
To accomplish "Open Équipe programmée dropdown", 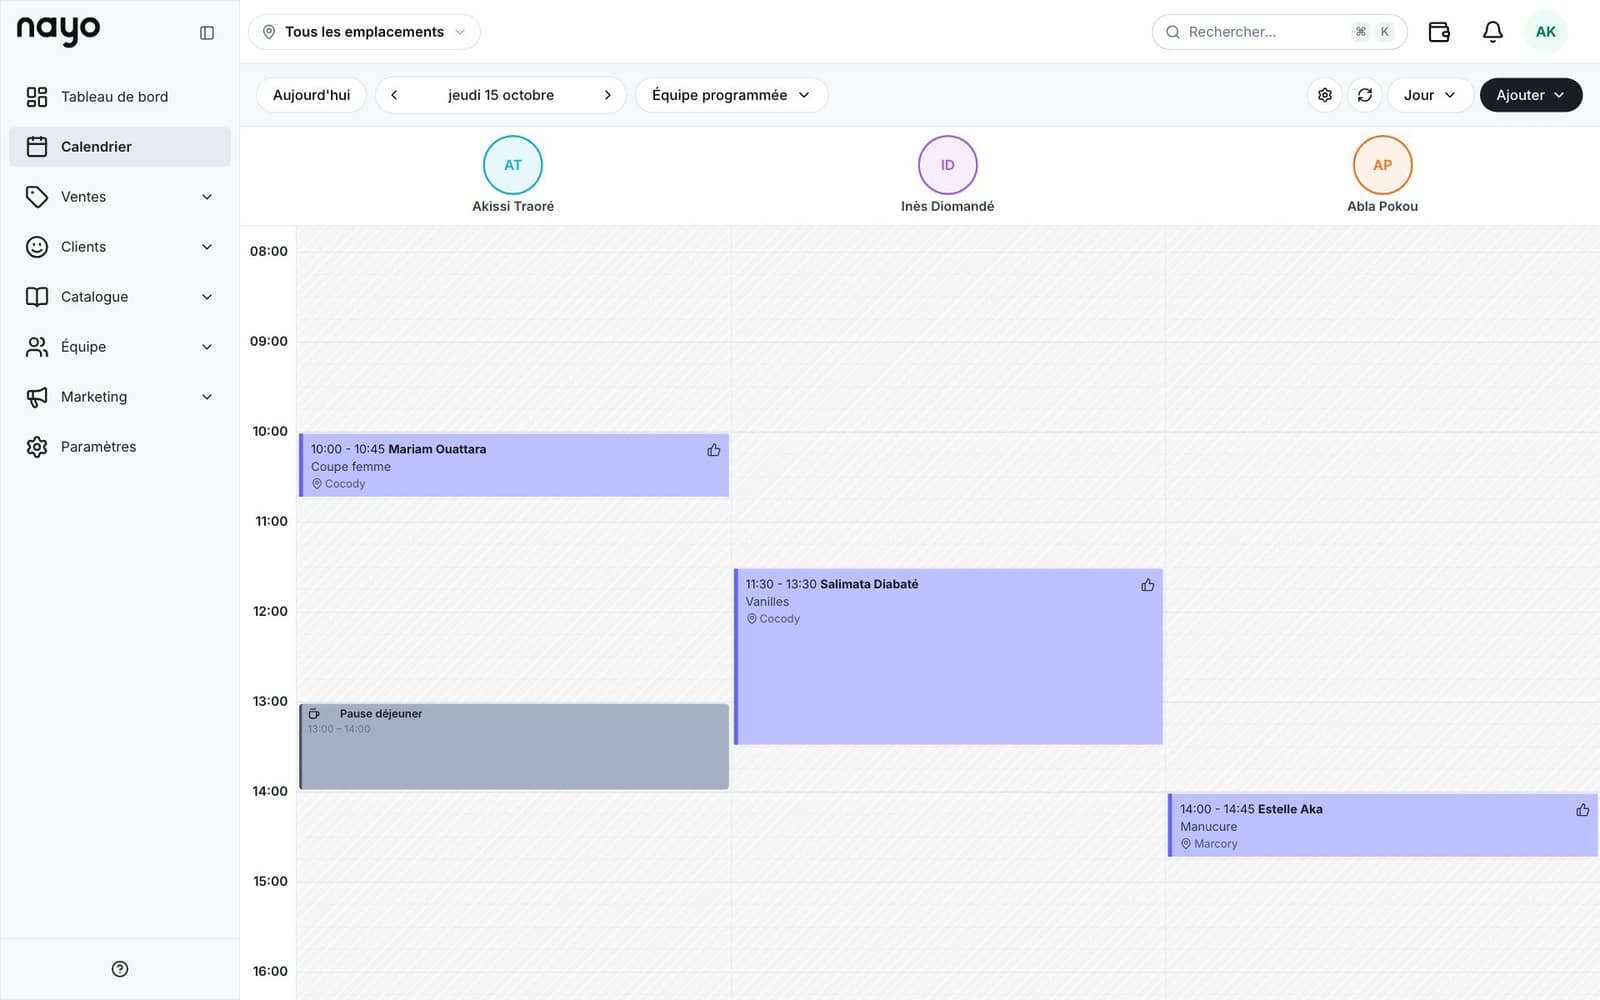I will pyautogui.click(x=731, y=95).
